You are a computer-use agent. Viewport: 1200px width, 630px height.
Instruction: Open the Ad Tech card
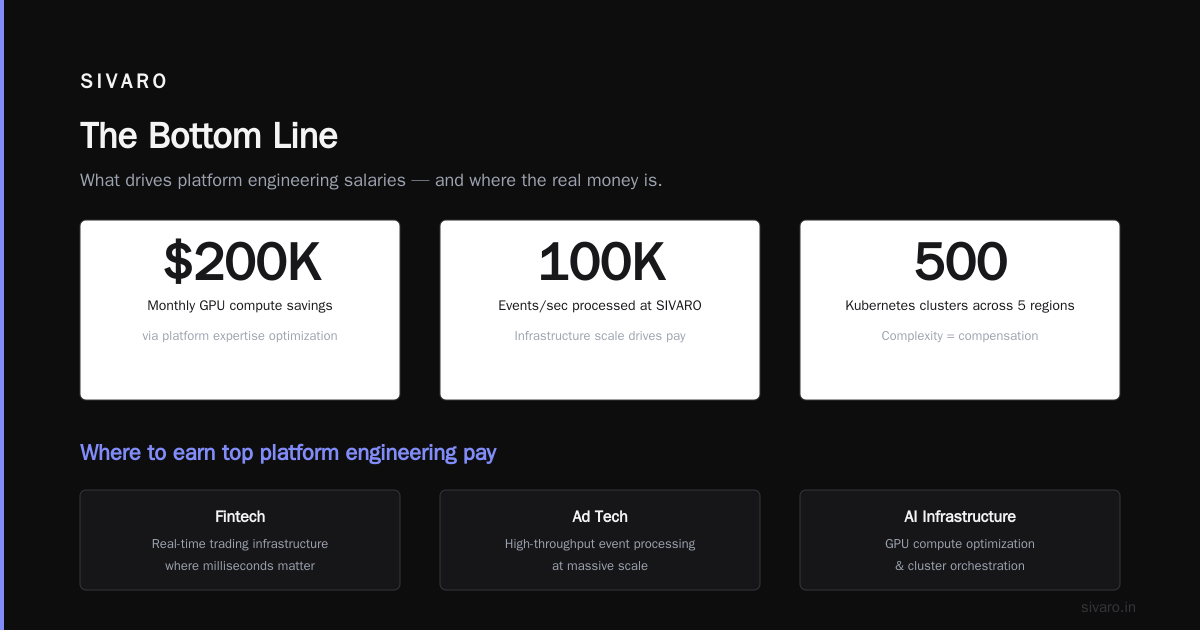click(600, 540)
